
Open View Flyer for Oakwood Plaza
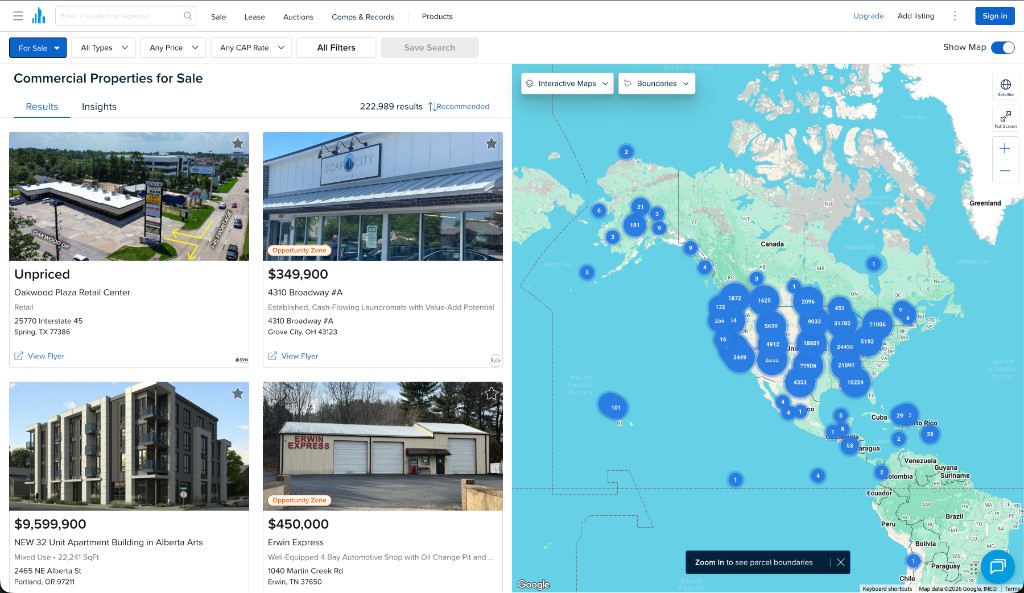[40, 355]
